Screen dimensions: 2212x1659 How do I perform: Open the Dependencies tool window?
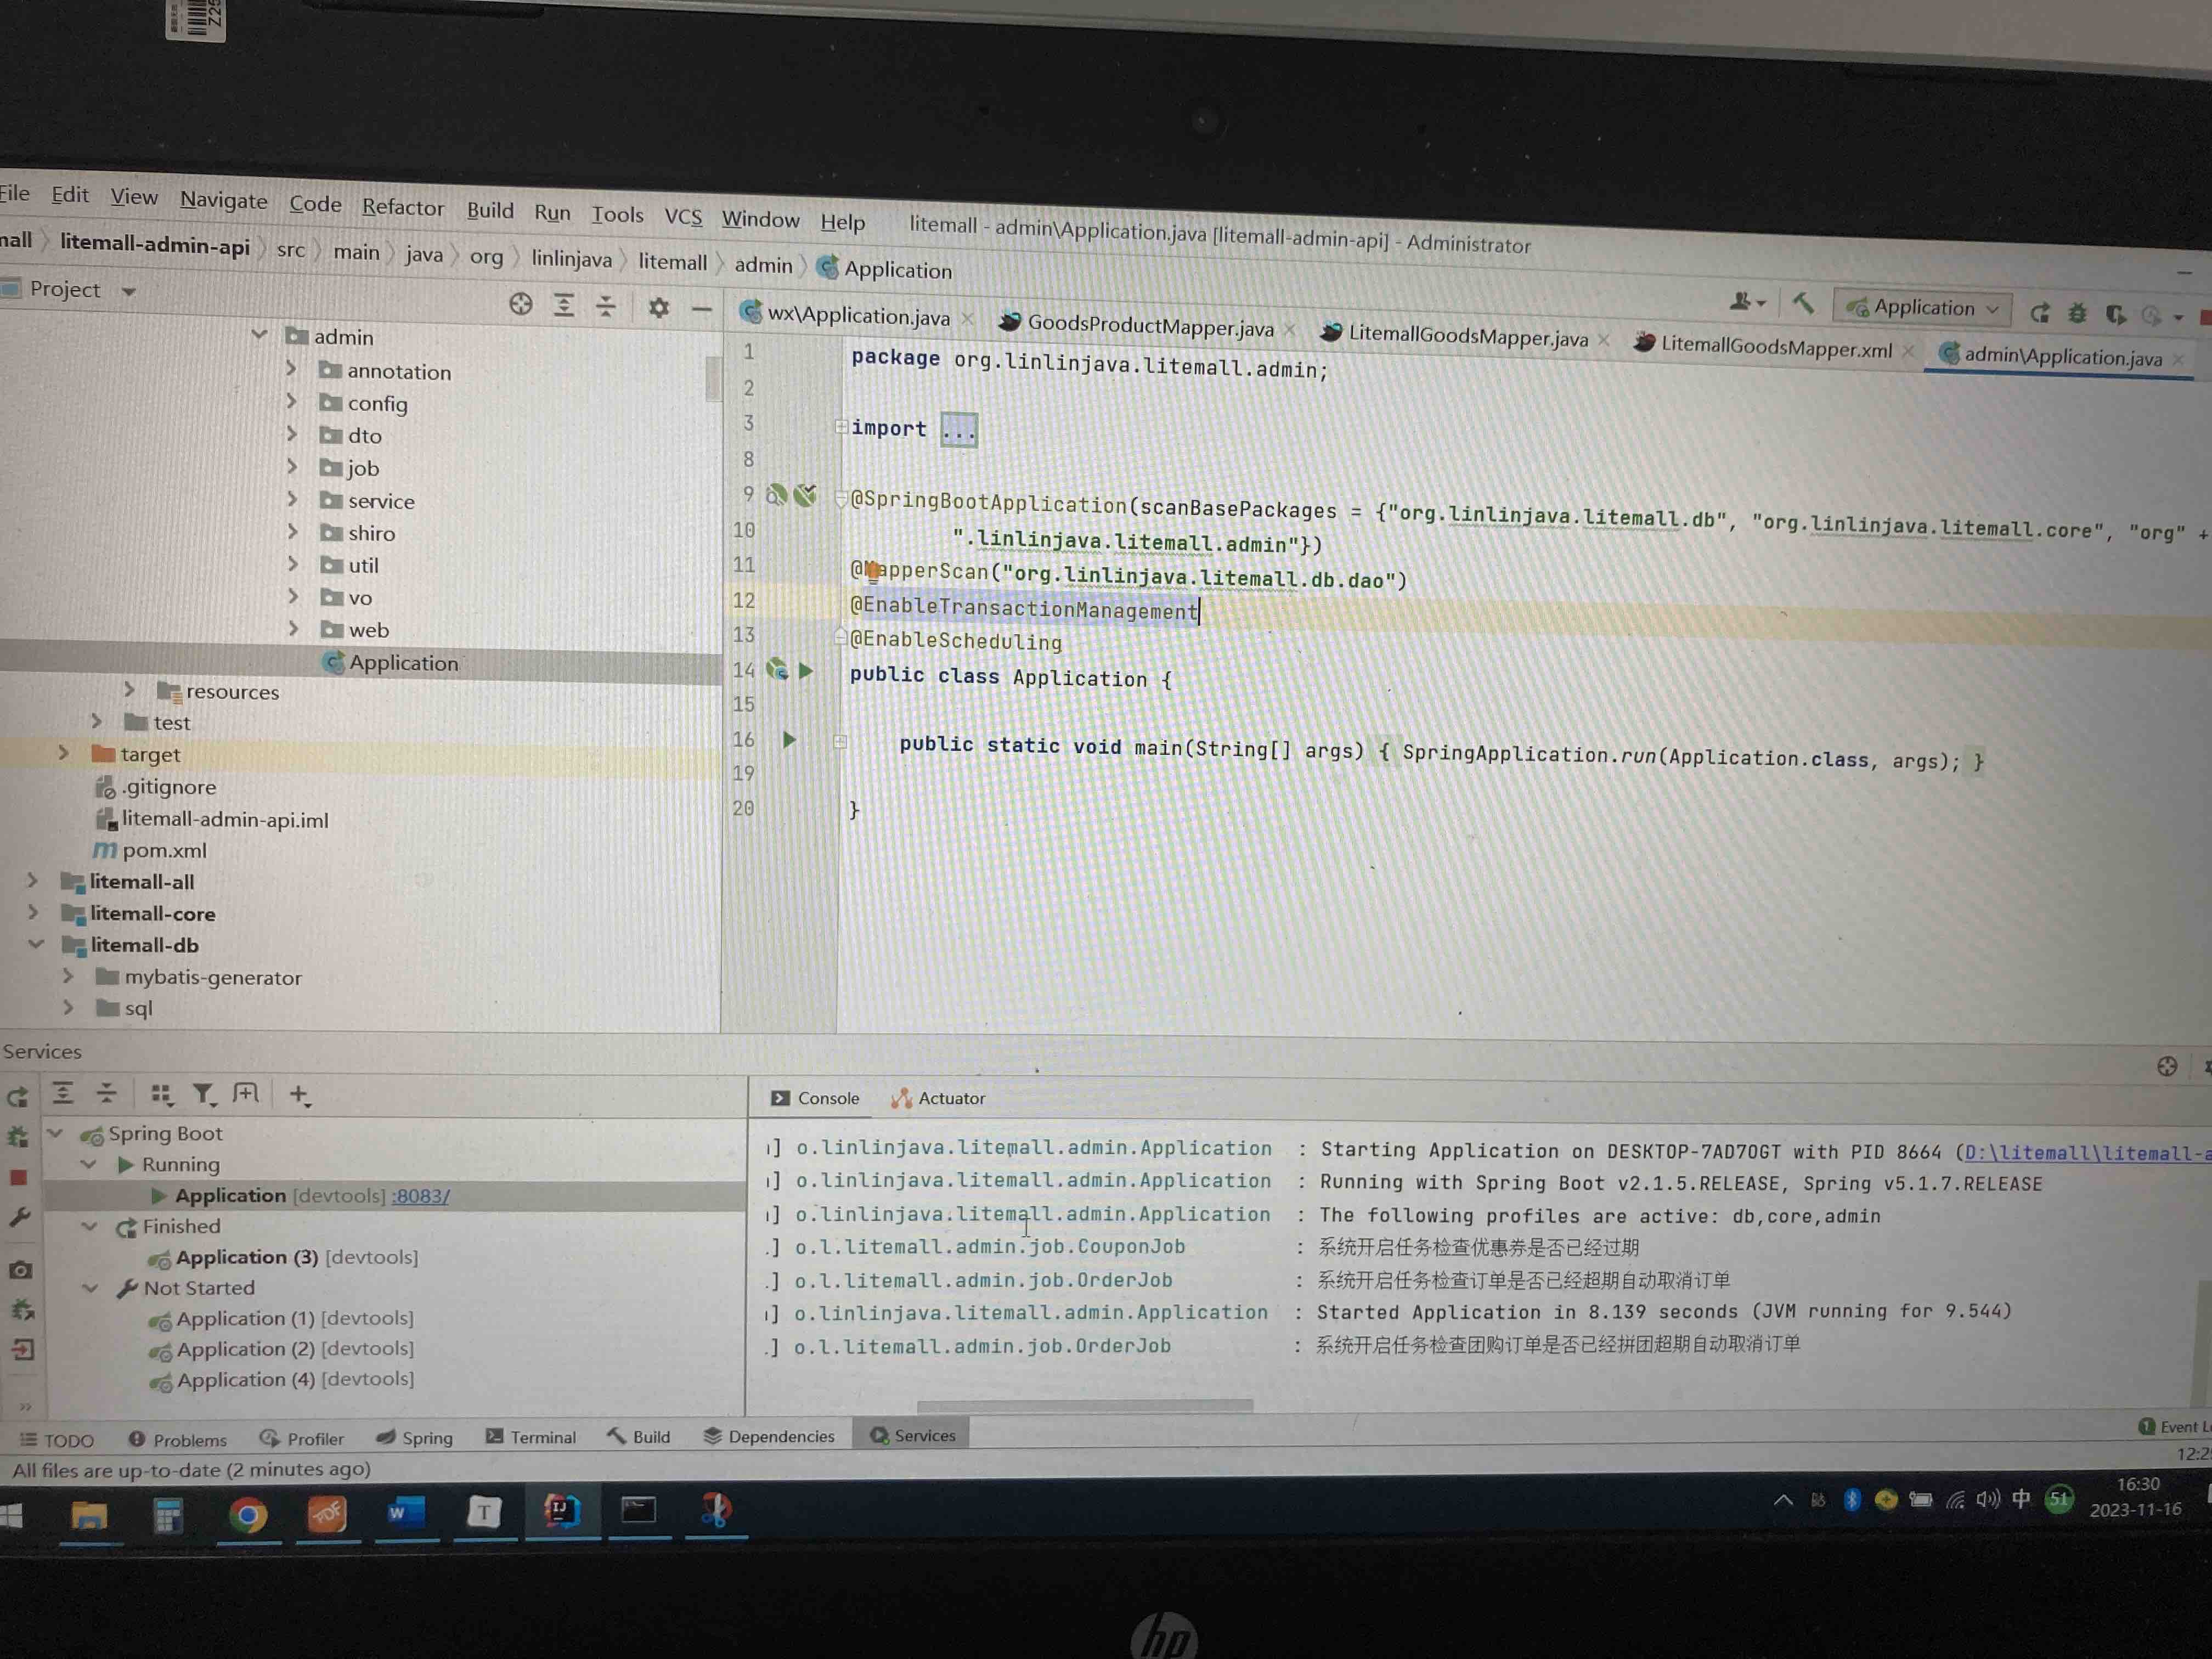[x=769, y=1436]
